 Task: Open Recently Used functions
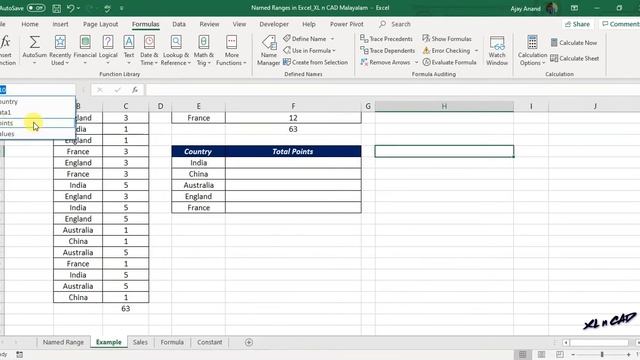tap(60, 51)
